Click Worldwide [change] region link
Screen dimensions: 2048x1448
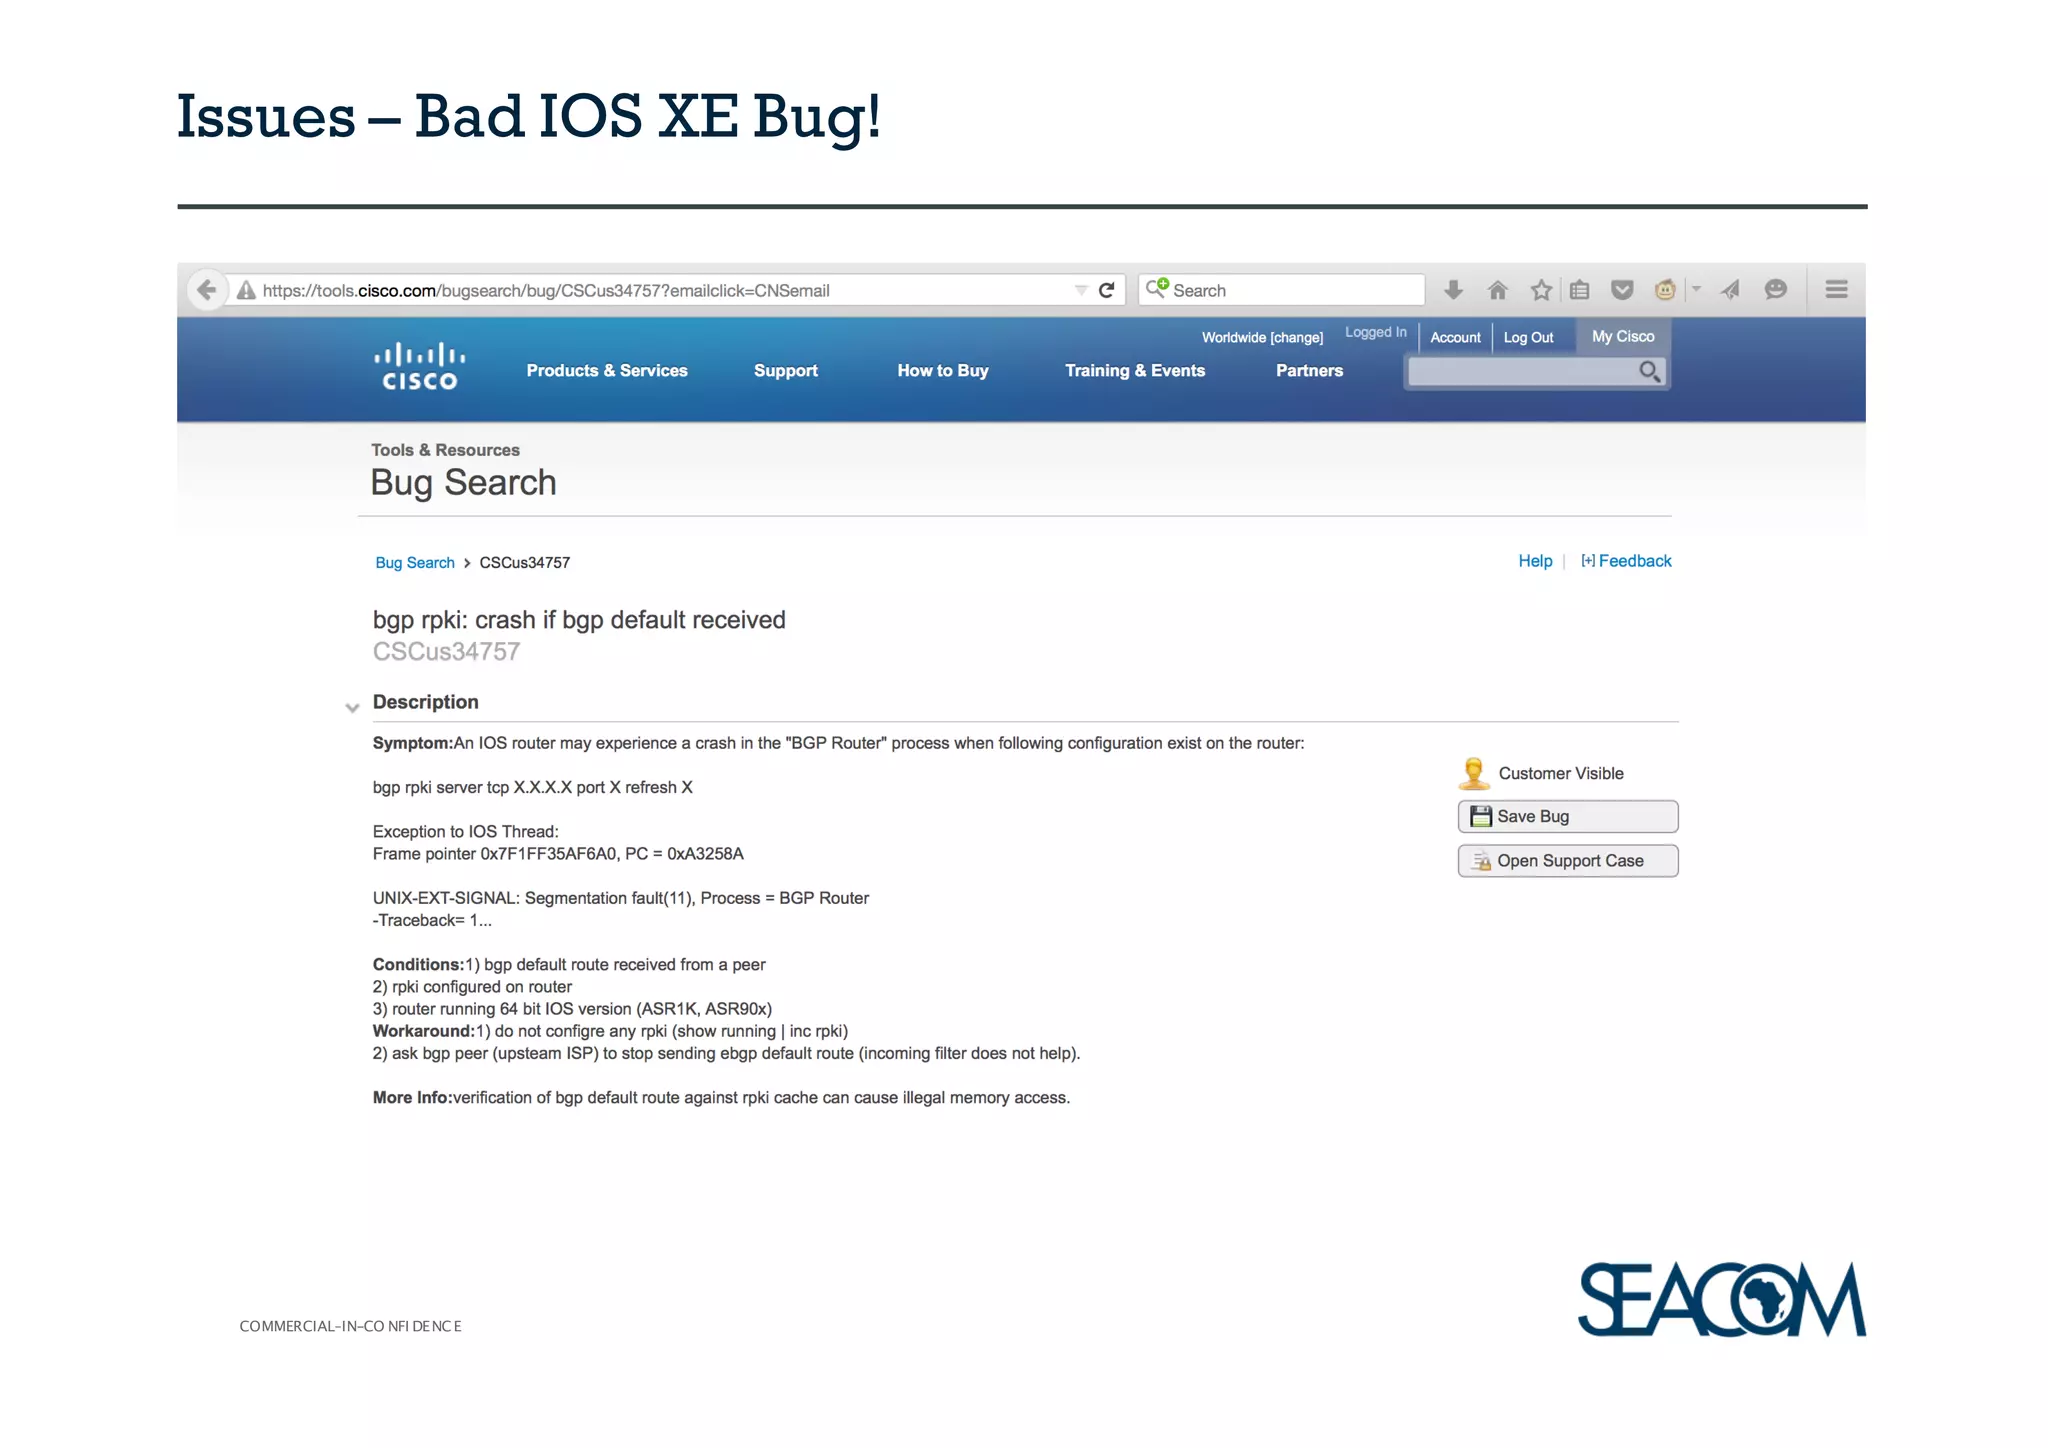click(1262, 338)
